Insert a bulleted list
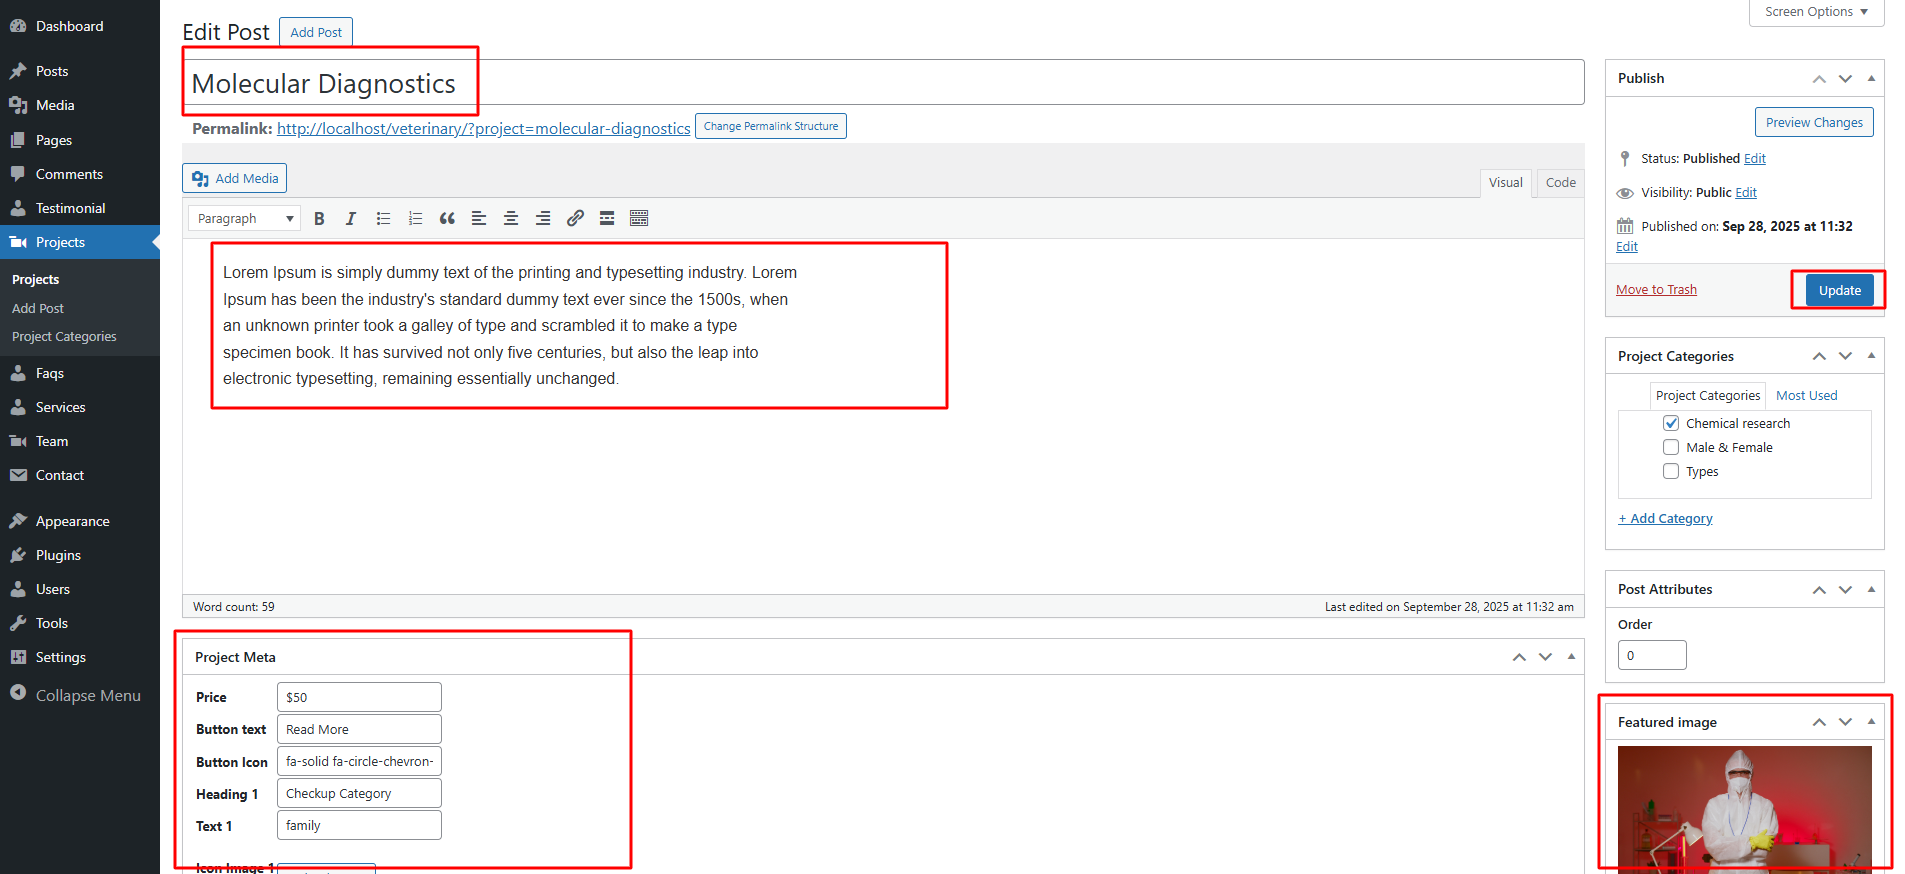 click(383, 219)
